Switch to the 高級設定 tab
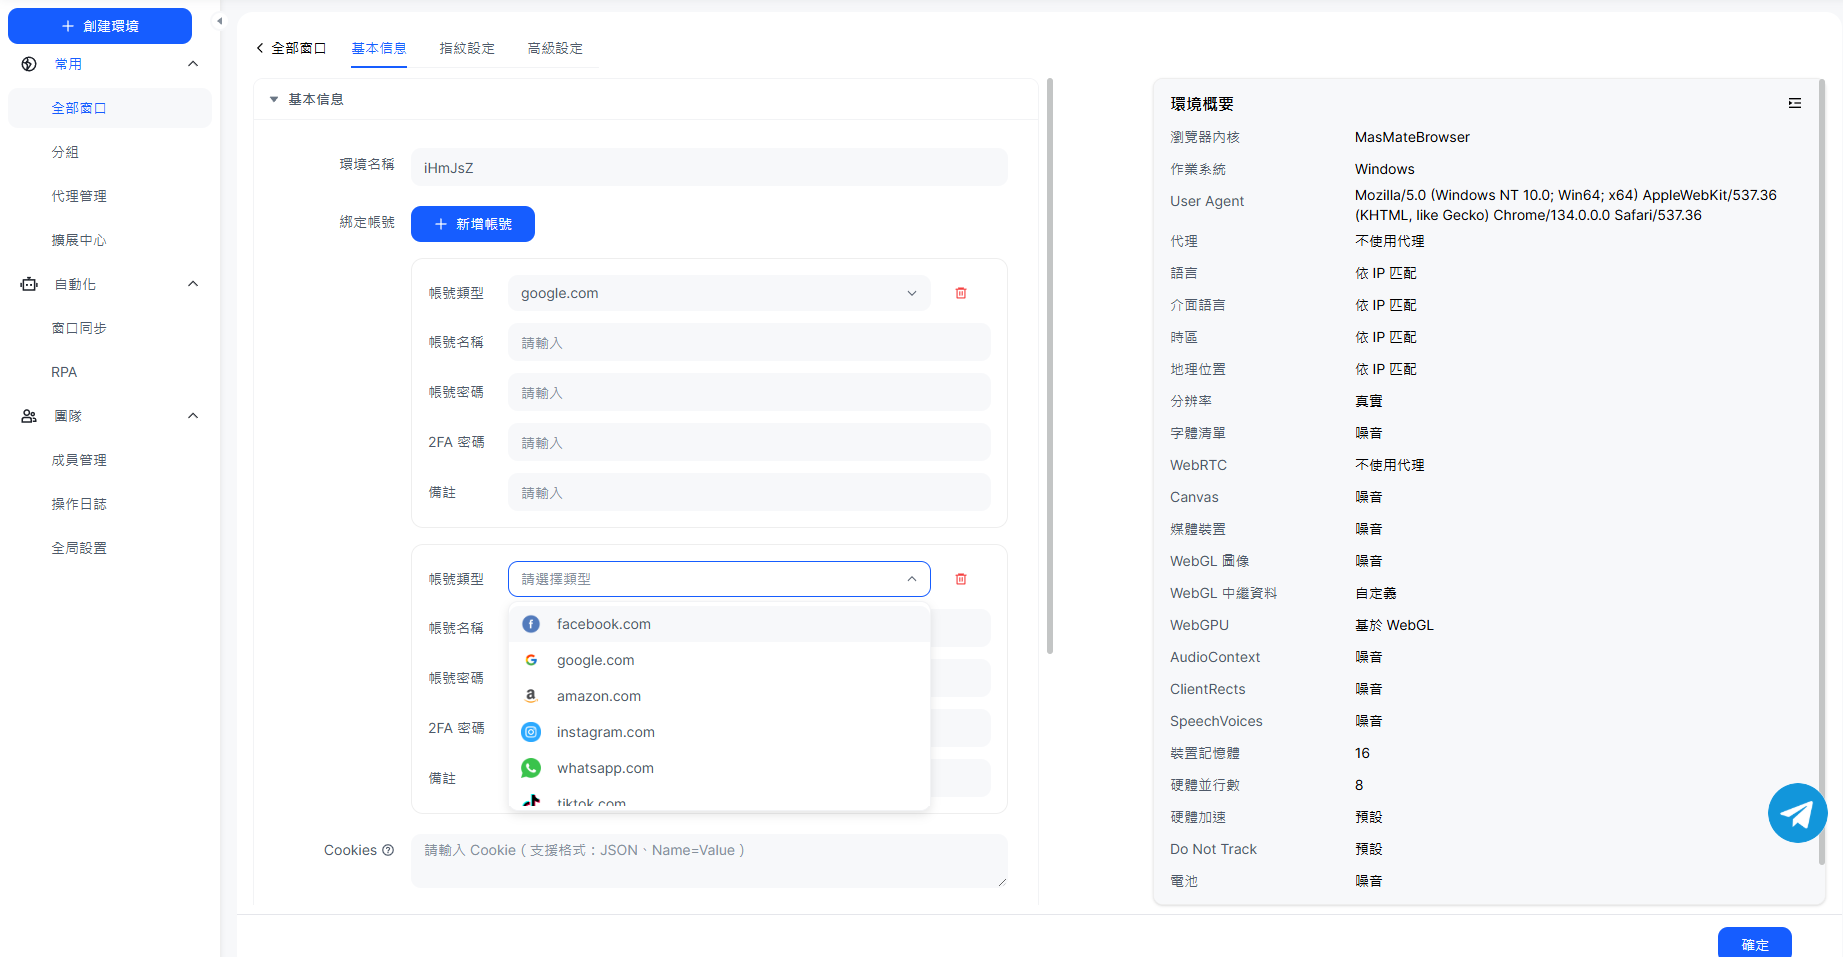This screenshot has height=957, width=1843. pyautogui.click(x=555, y=48)
